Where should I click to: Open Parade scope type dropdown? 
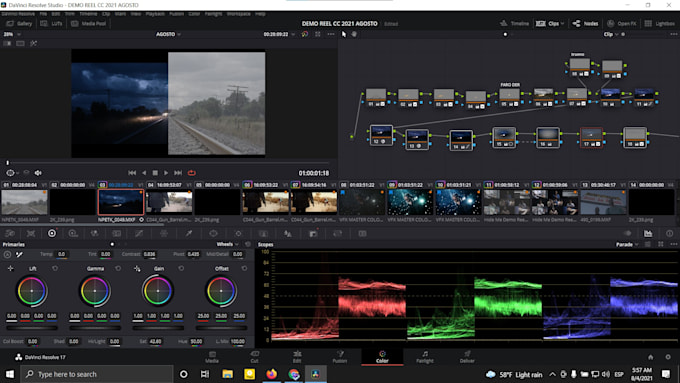tap(627, 244)
